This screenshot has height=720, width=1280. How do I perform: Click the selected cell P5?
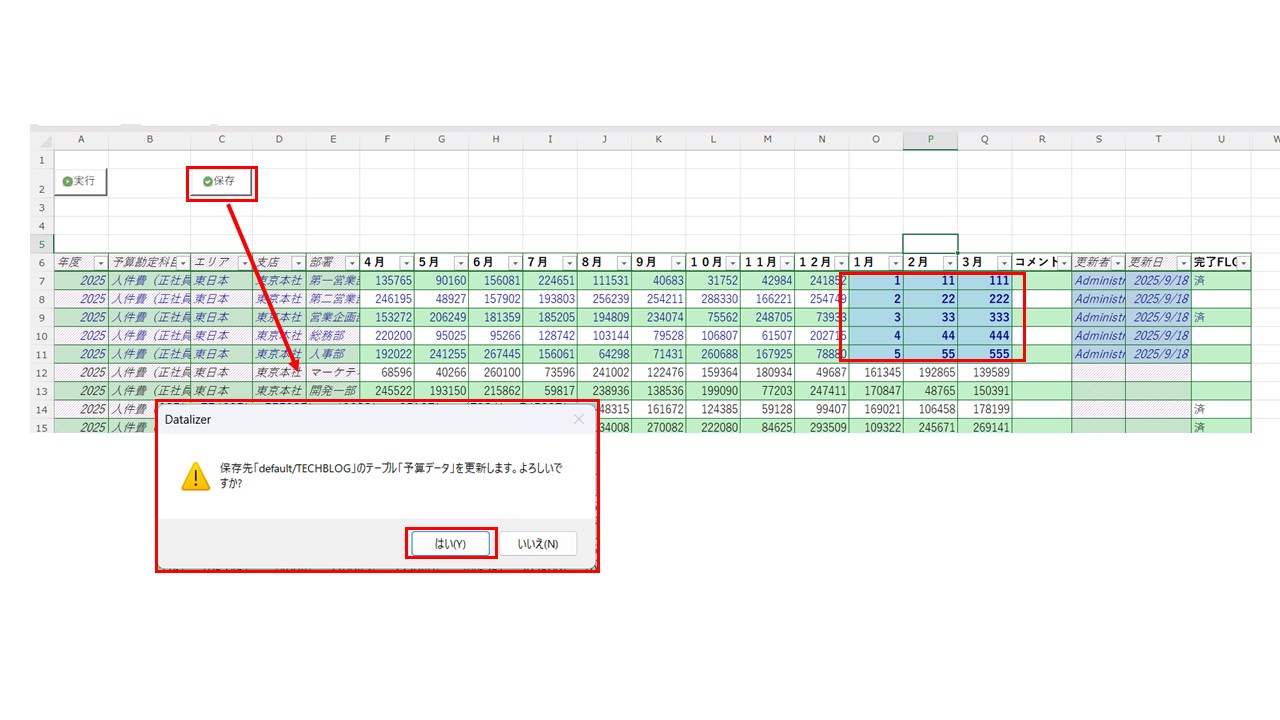point(930,244)
